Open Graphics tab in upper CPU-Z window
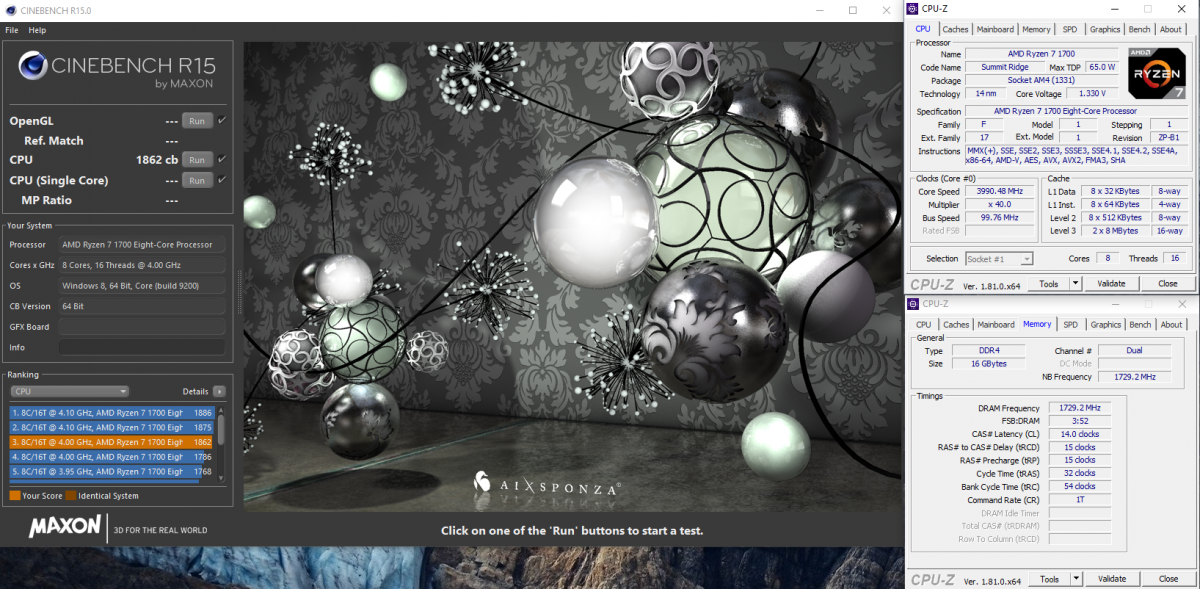Image resolution: width=1200 pixels, height=589 pixels. tap(1105, 29)
